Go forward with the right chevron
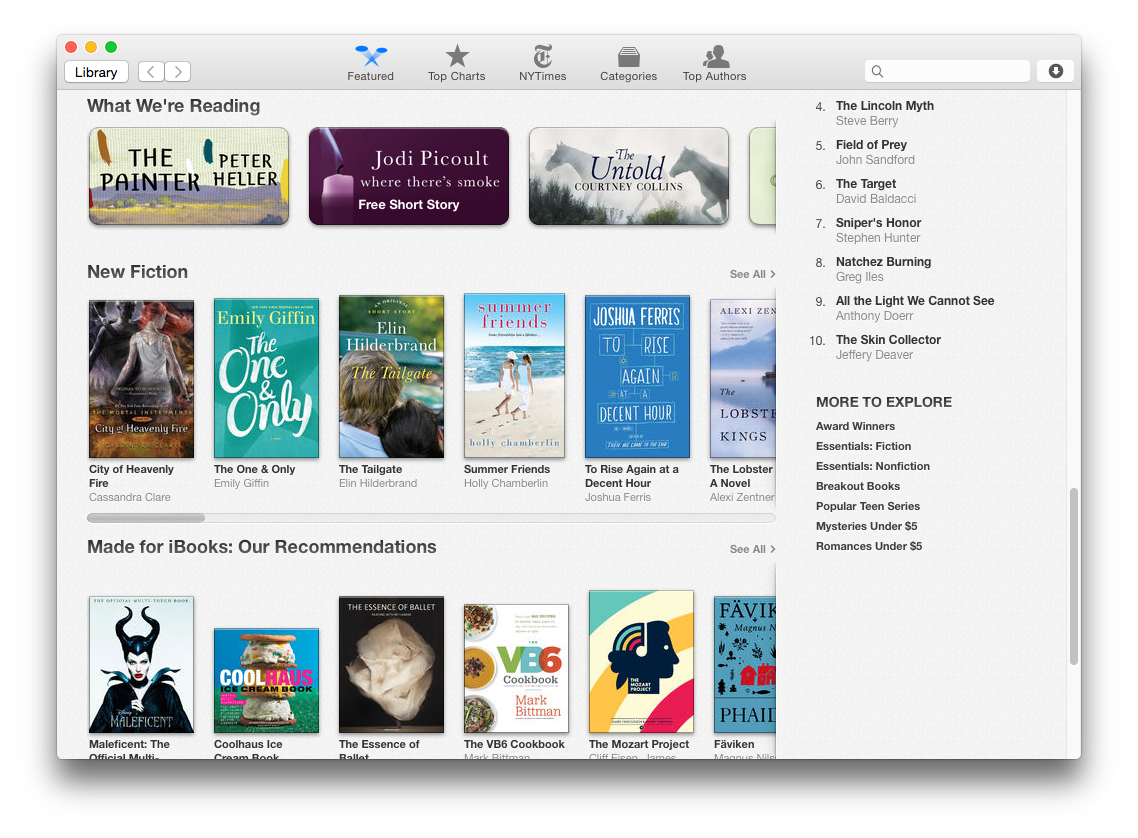 pyautogui.click(x=178, y=72)
